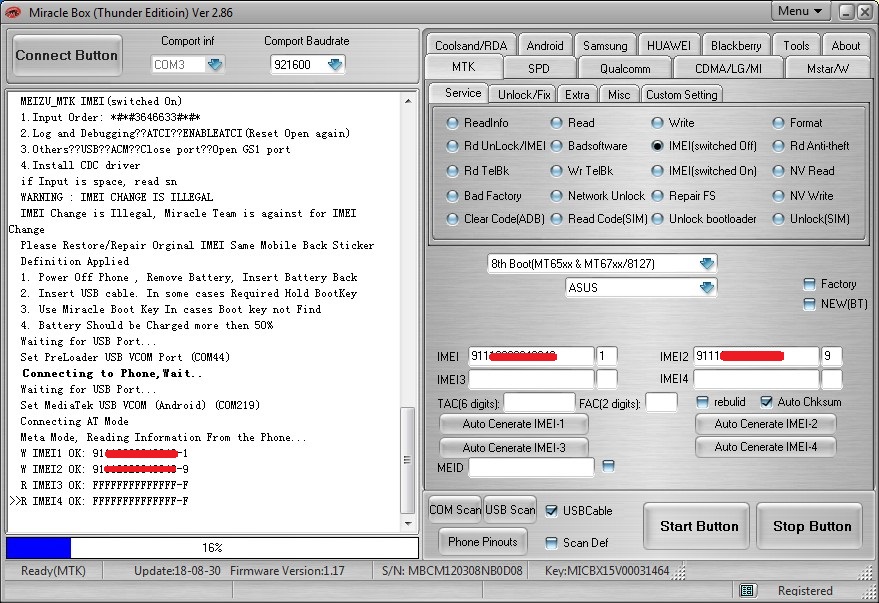This screenshot has width=879, height=603.
Task: Open the Comport Baudrate 921600 dropdown
Action: click(x=335, y=64)
